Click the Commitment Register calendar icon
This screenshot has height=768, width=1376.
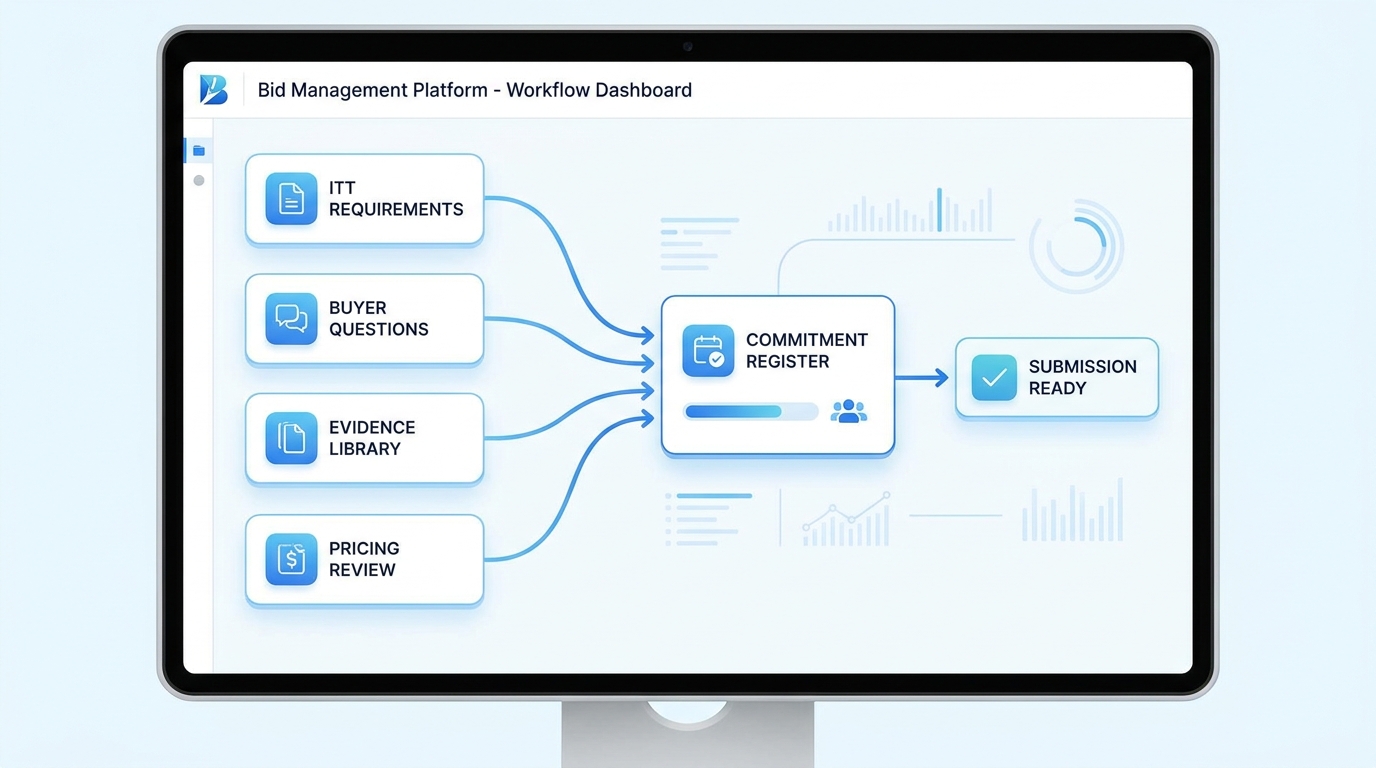point(708,351)
